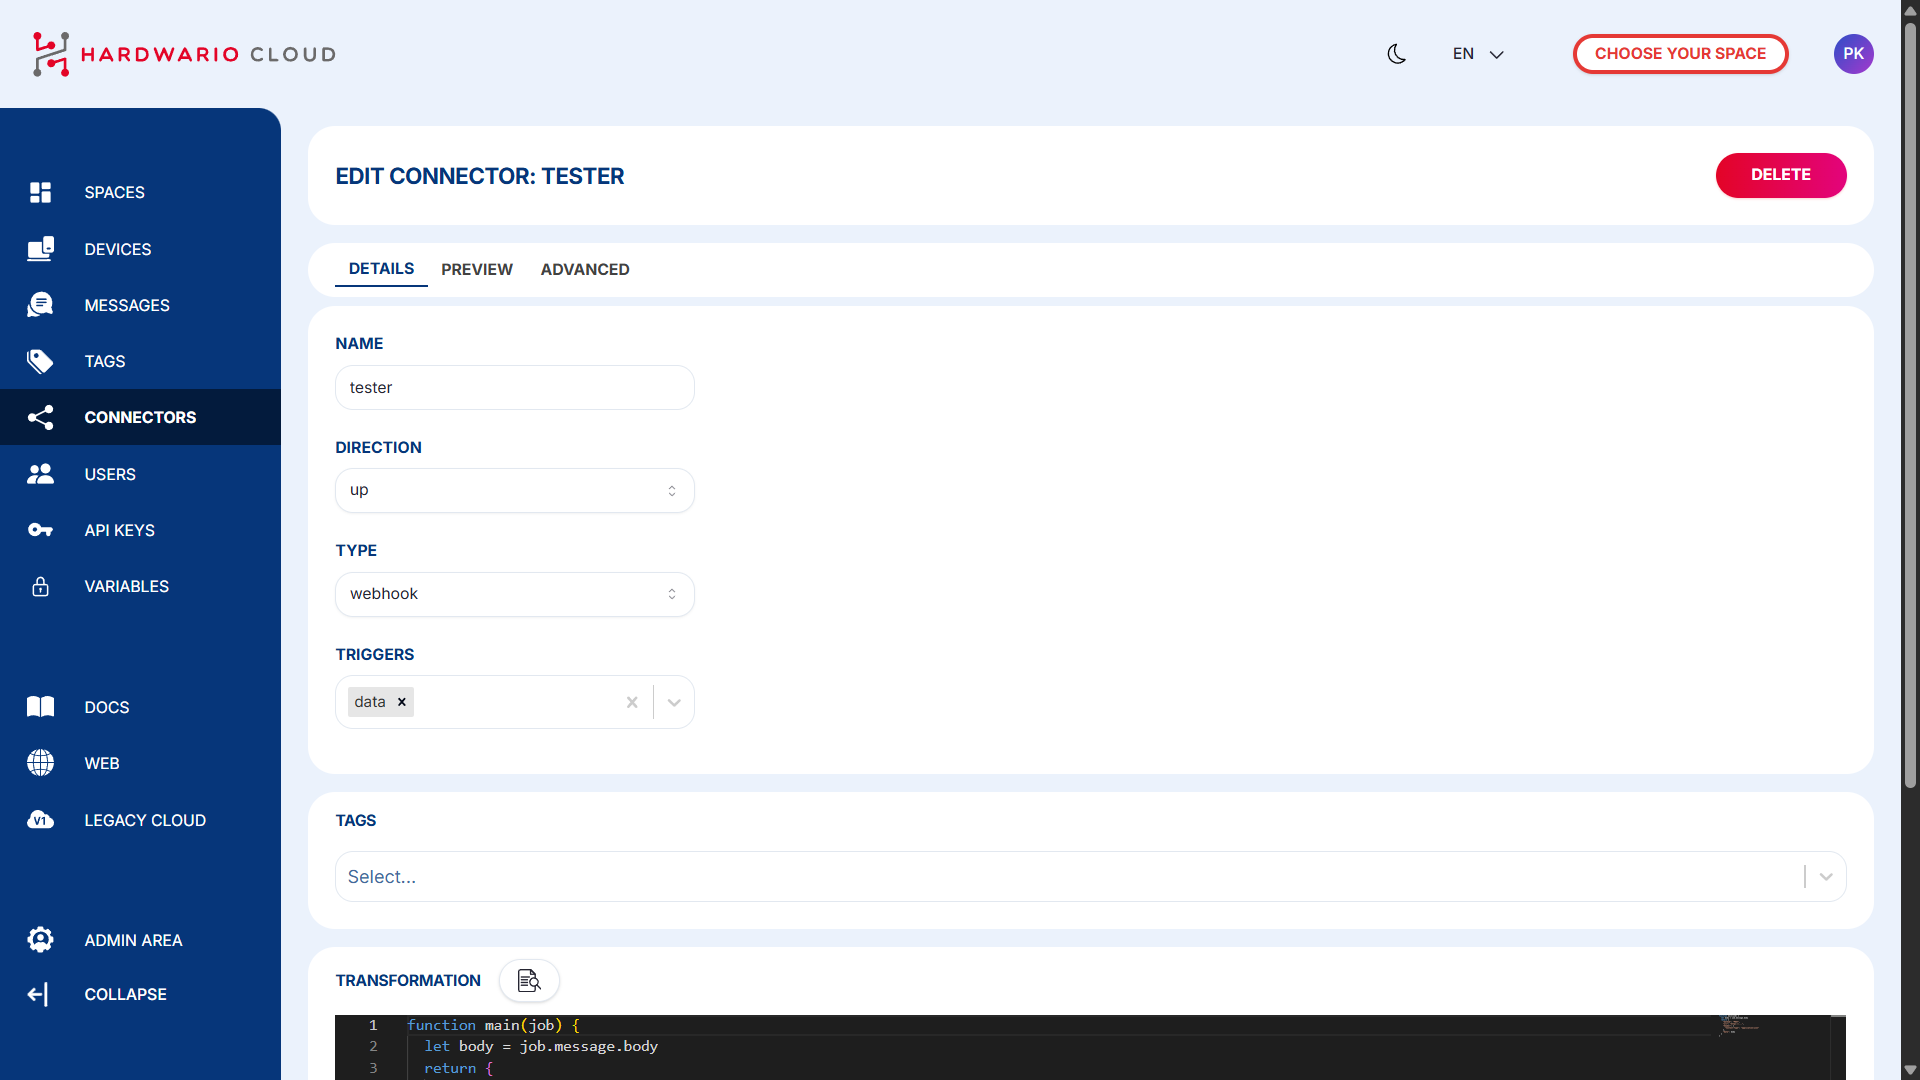Click the Devices sidebar icon
Image resolution: width=1920 pixels, height=1080 pixels.
tap(40, 249)
